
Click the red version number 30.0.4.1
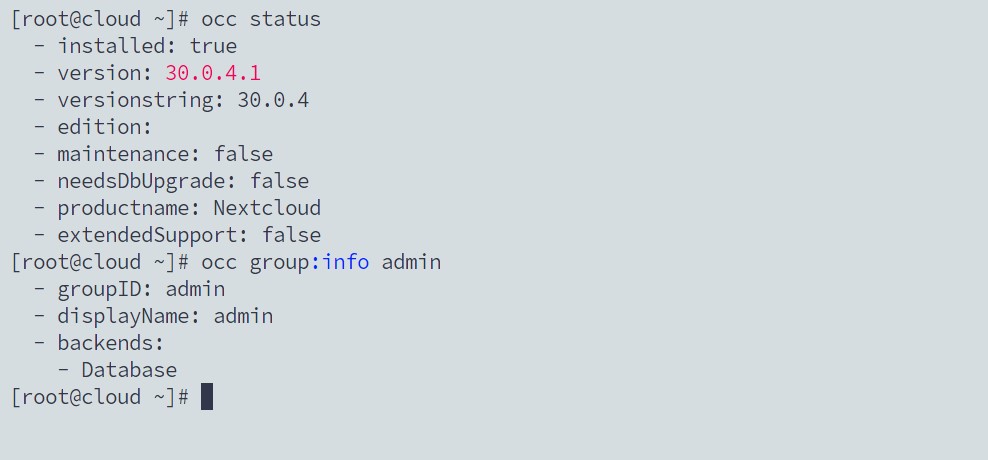click(x=213, y=73)
